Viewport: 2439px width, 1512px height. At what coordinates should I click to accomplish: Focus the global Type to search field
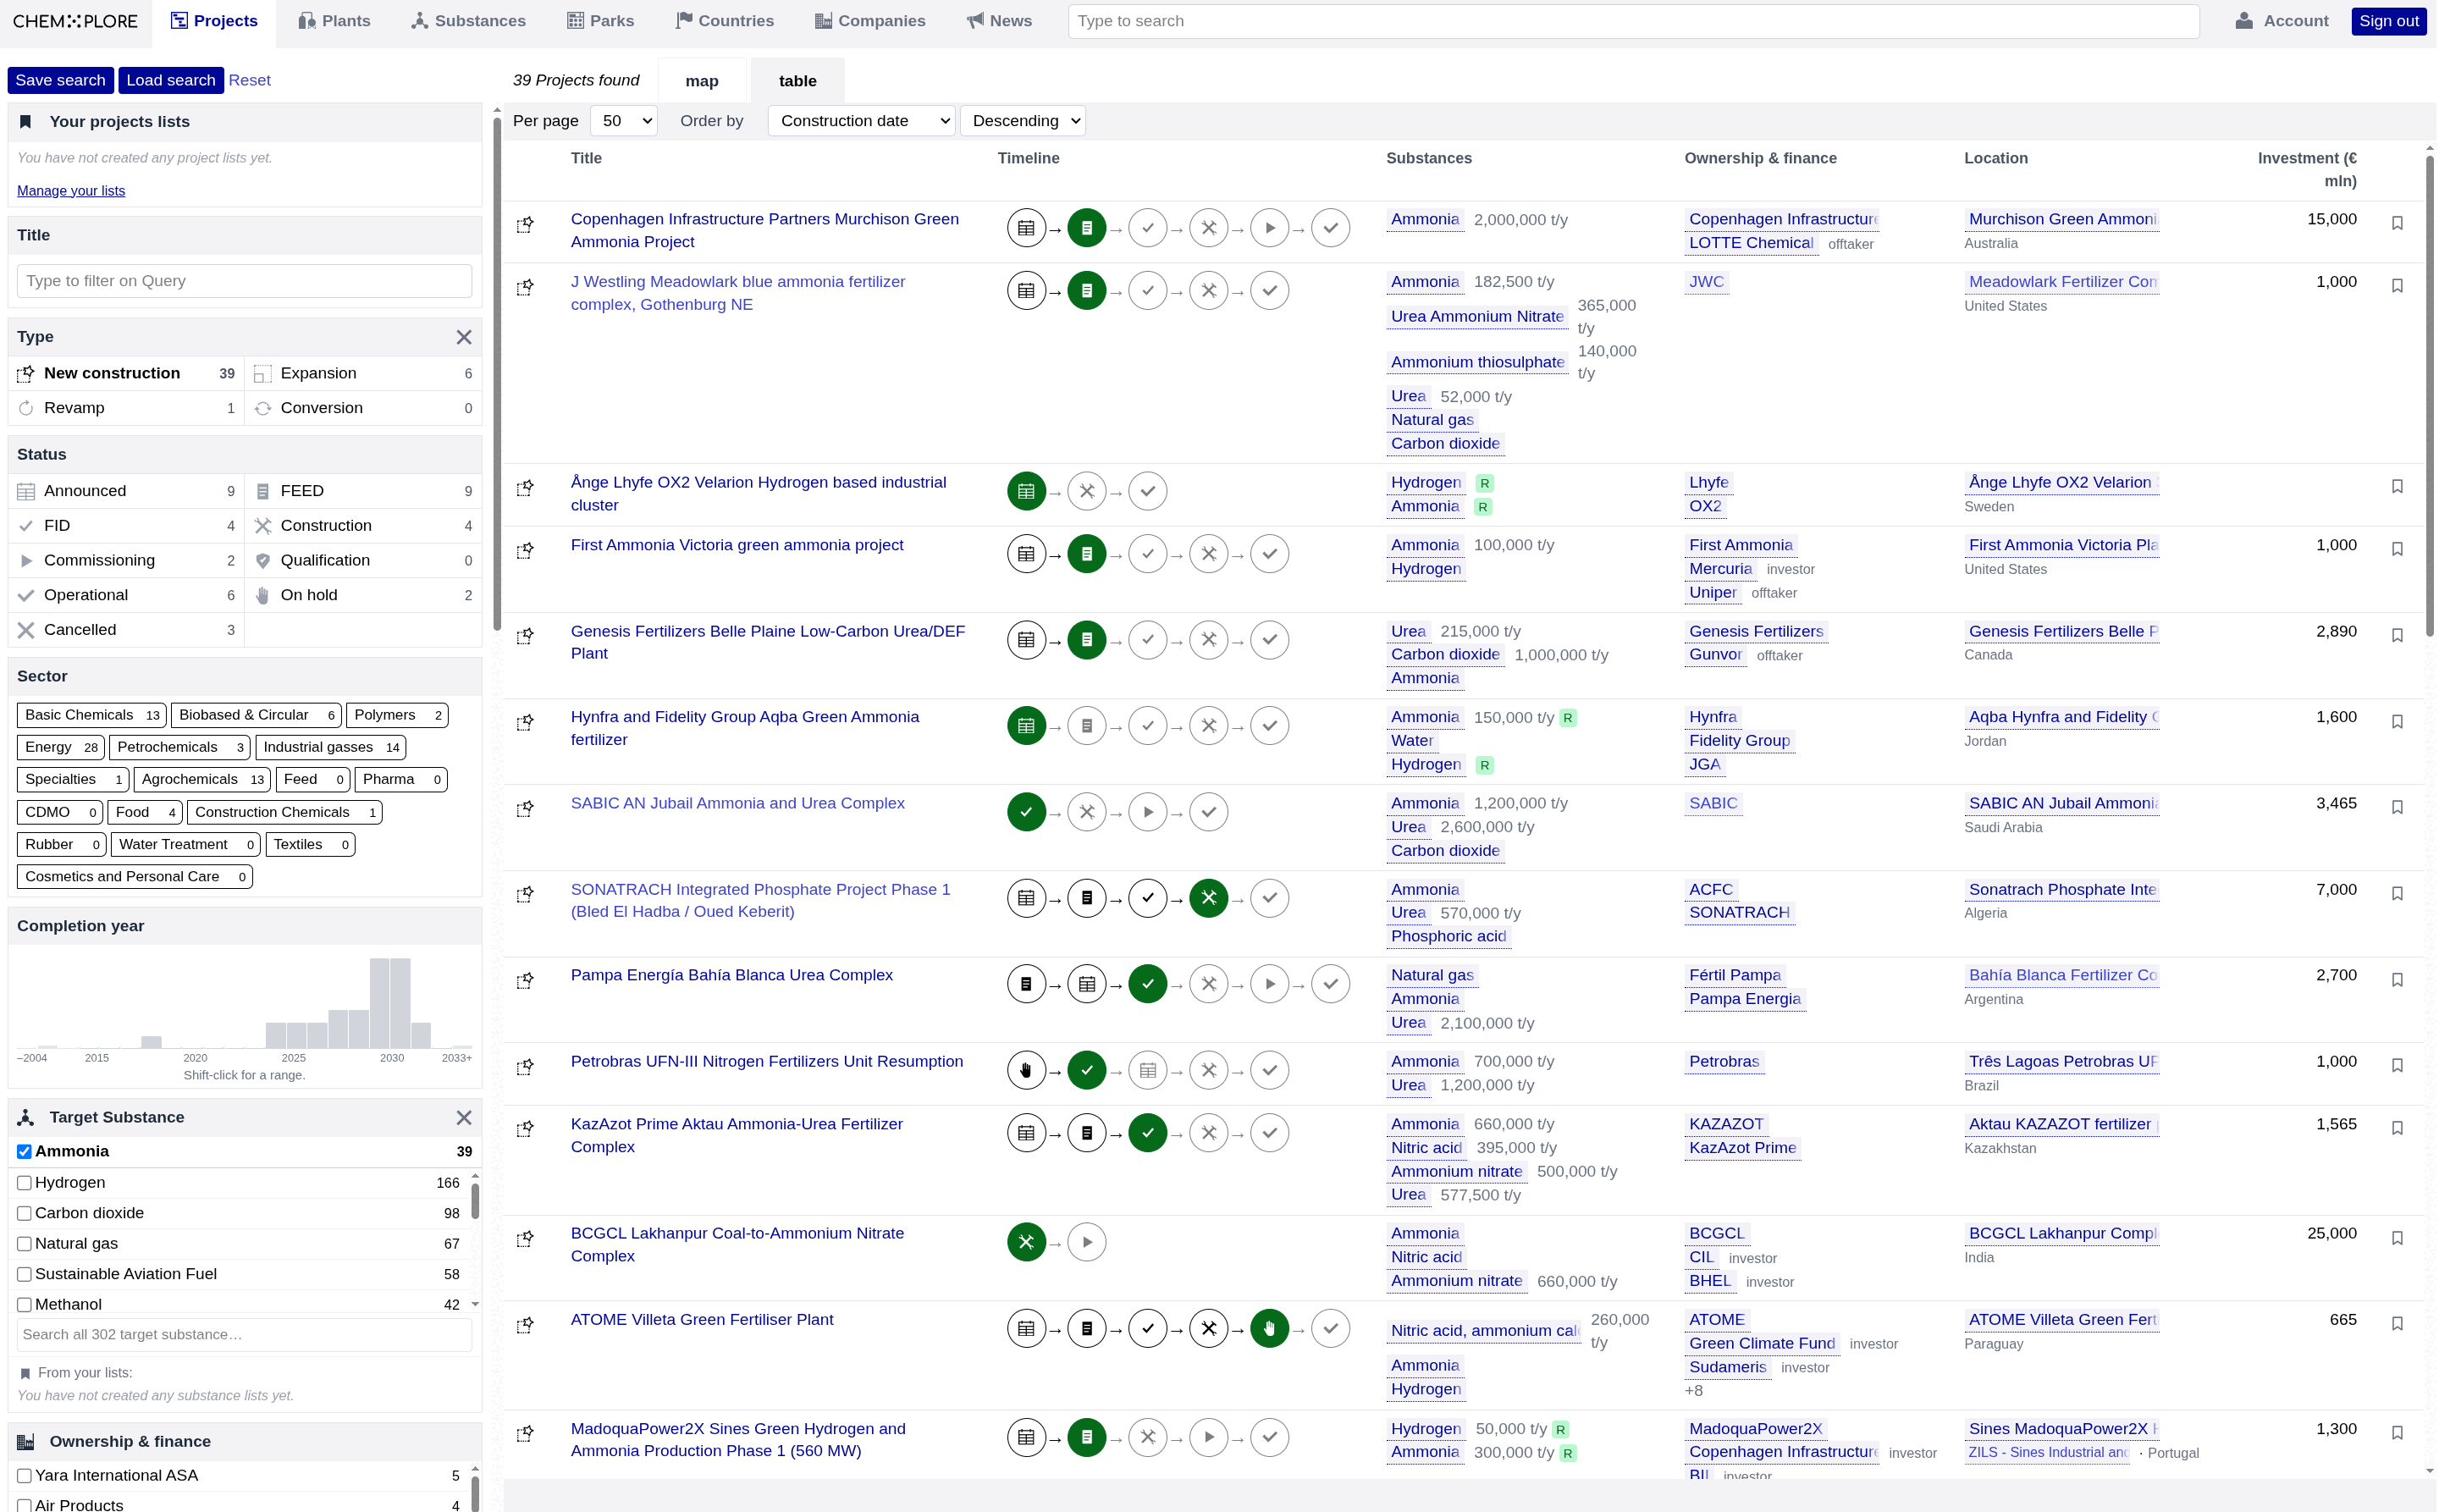(x=1633, y=21)
